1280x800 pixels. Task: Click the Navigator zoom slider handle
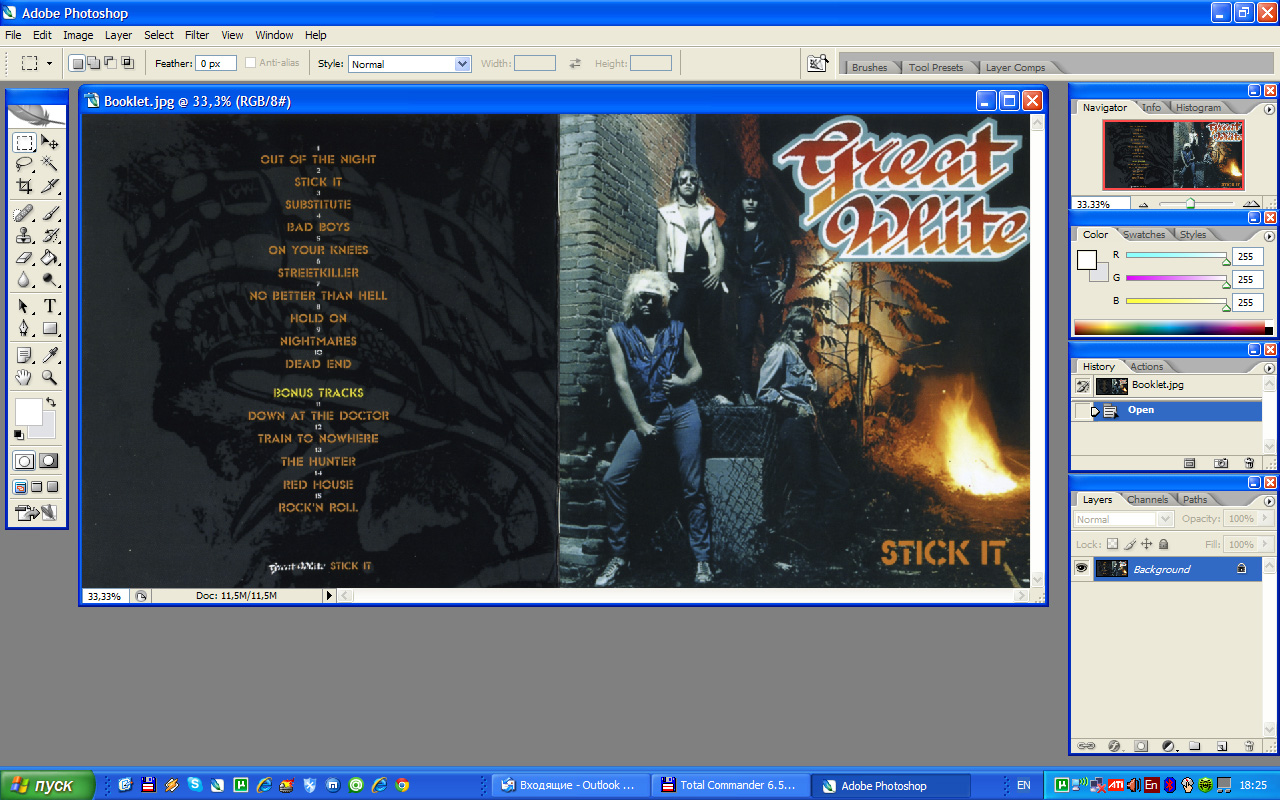pos(1190,203)
